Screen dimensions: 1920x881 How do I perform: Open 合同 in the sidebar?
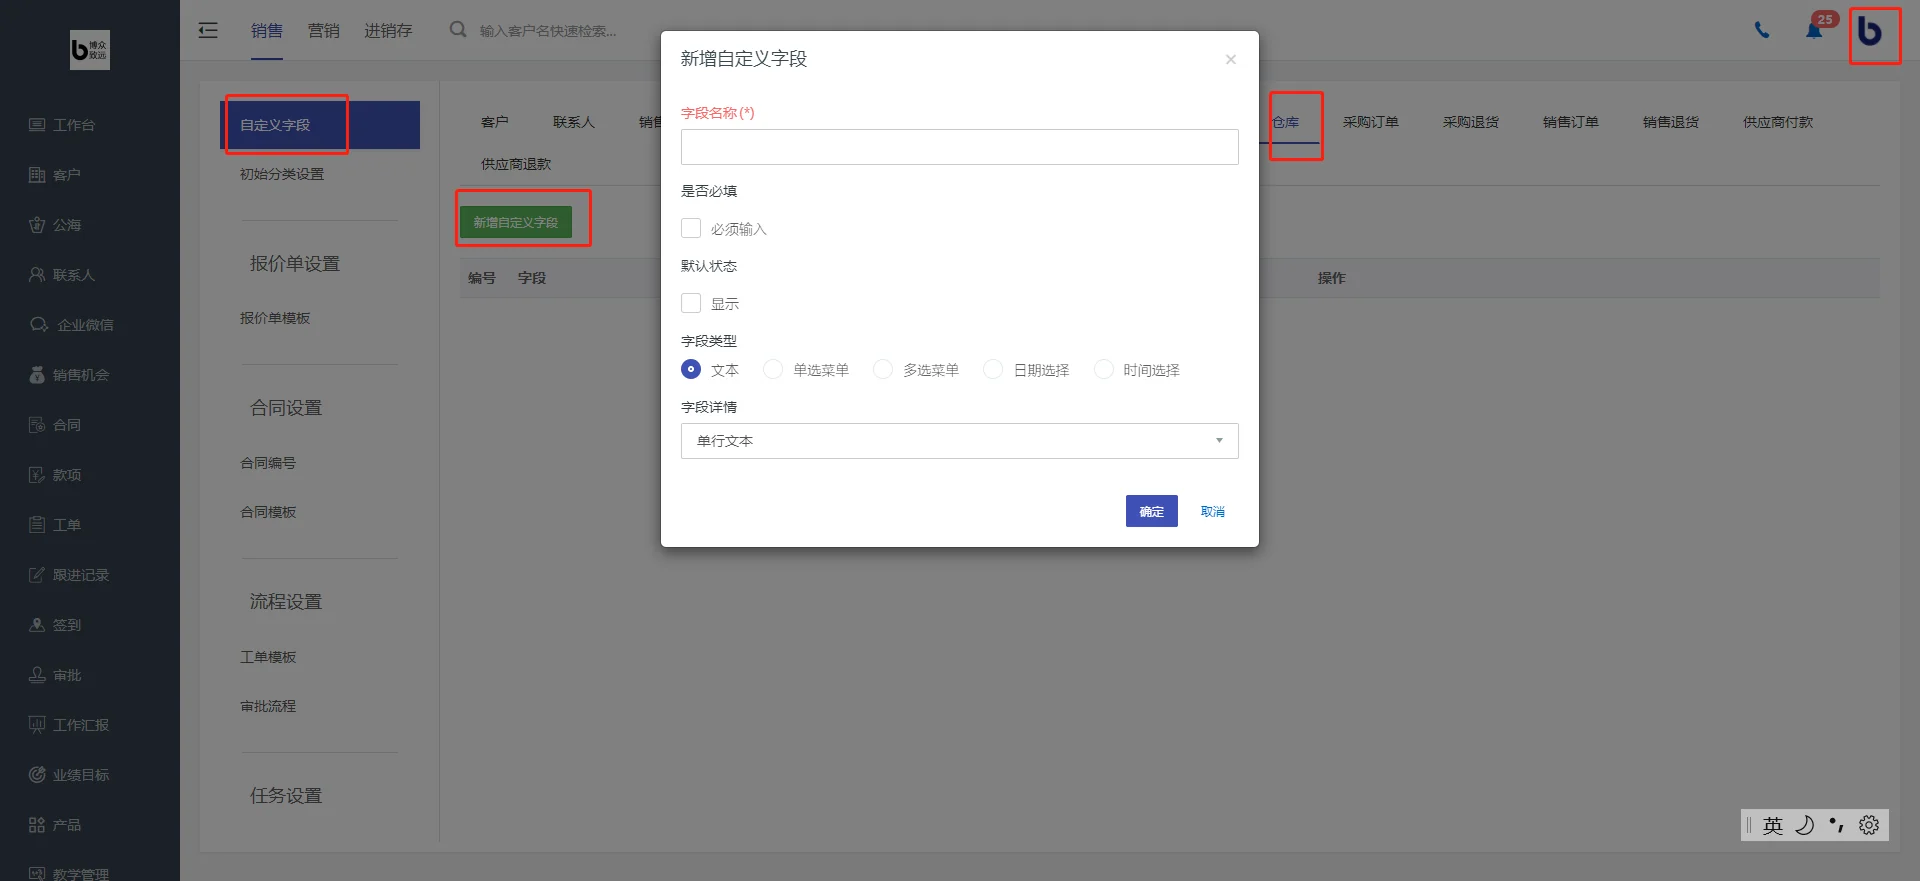tap(55, 425)
